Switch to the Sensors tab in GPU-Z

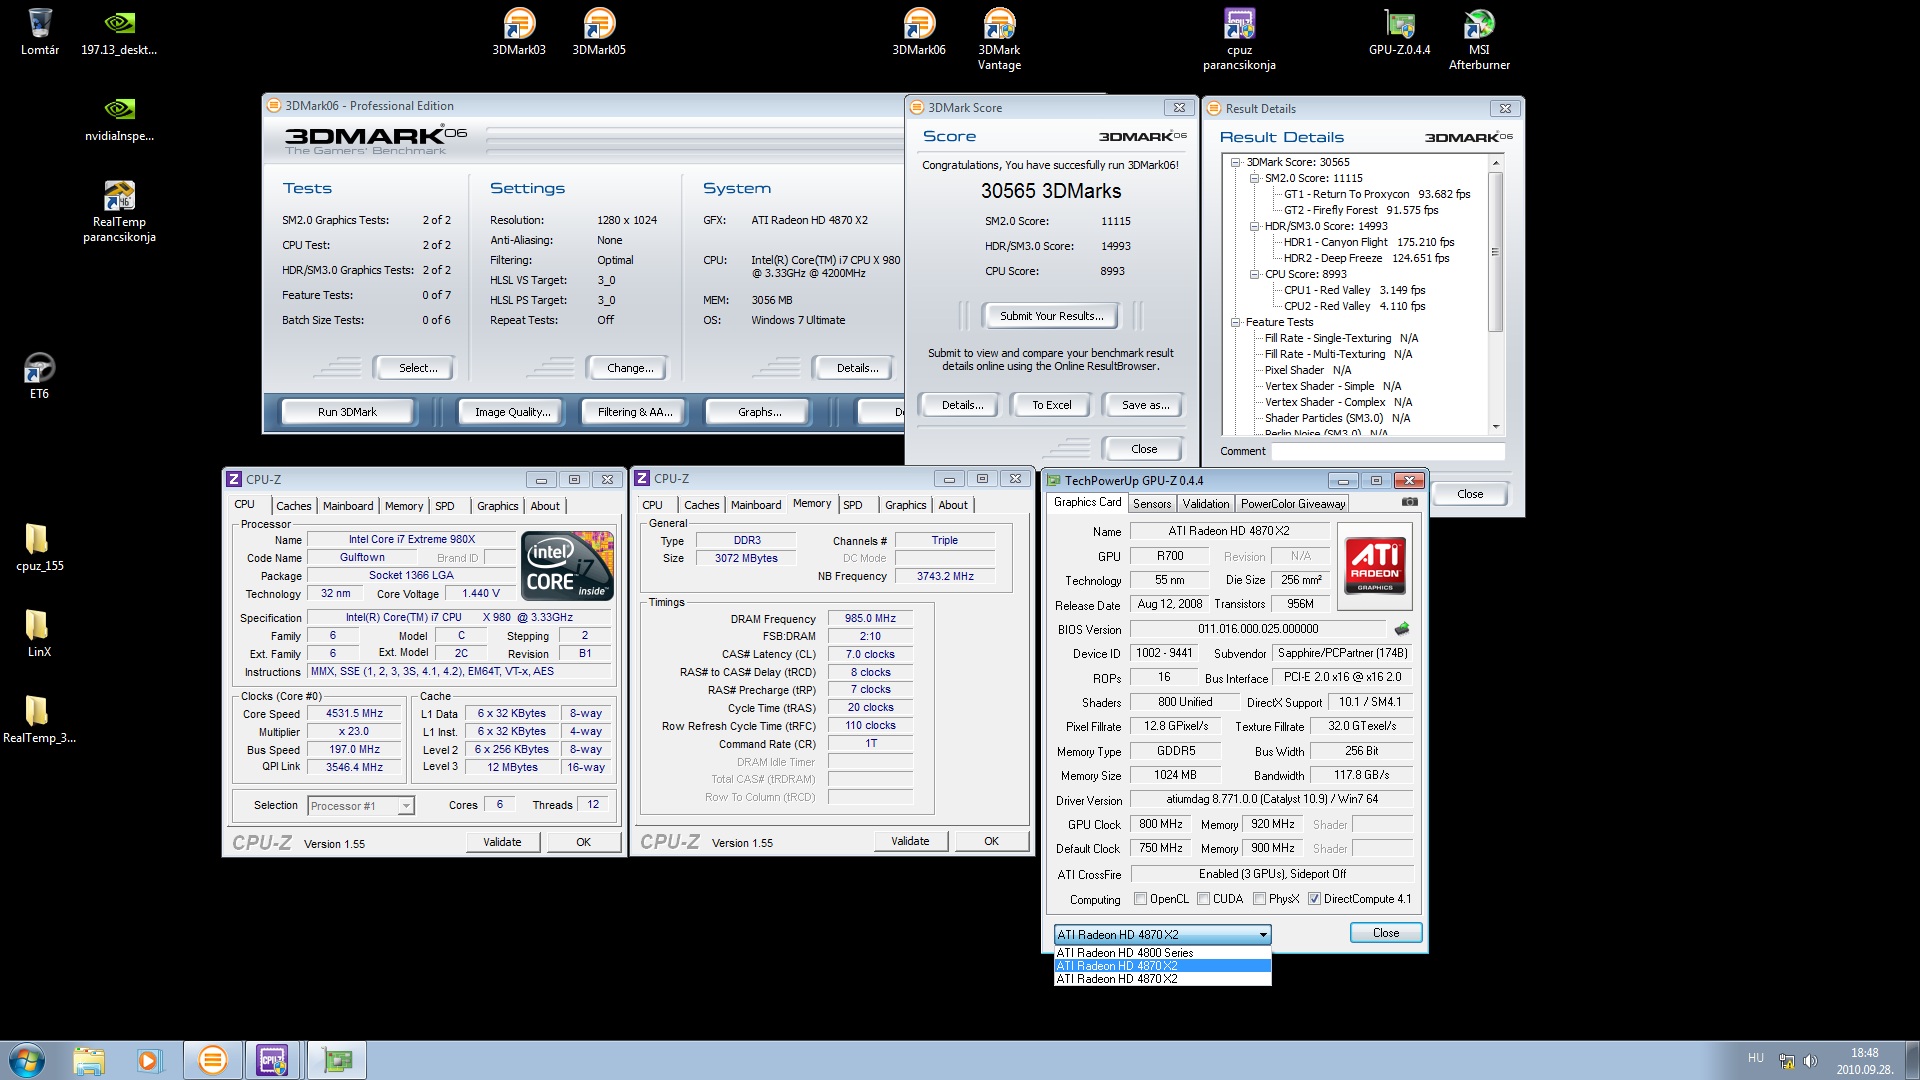[x=1151, y=504]
